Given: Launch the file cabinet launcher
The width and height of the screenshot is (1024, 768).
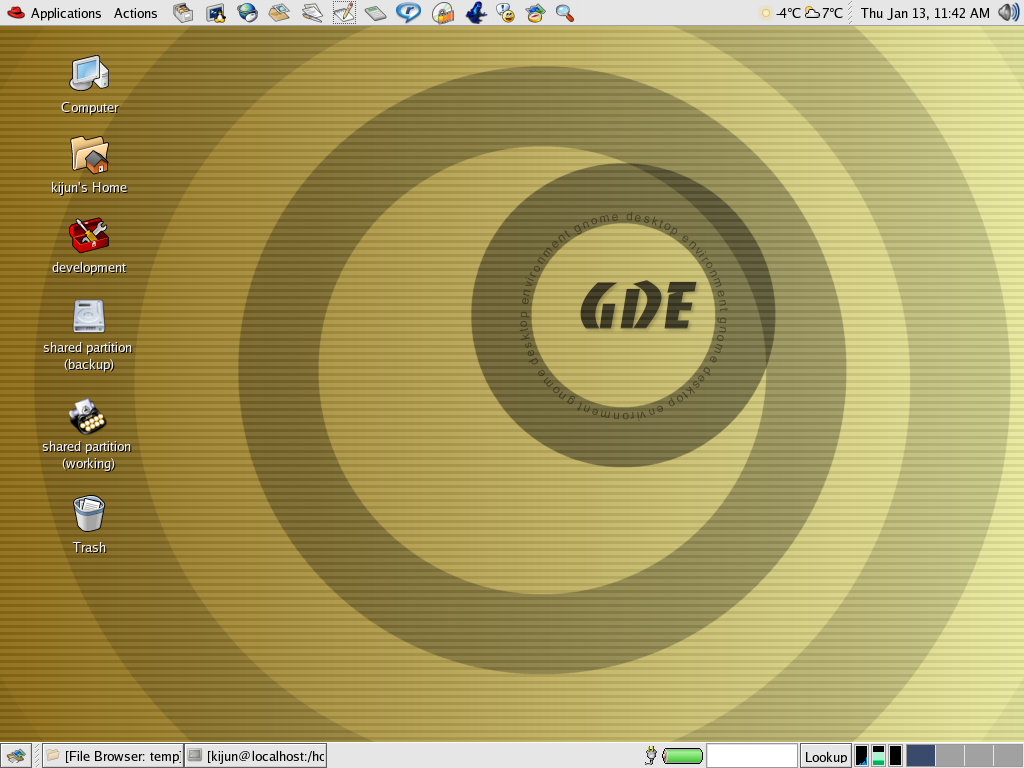Looking at the screenshot, I should coord(183,13).
